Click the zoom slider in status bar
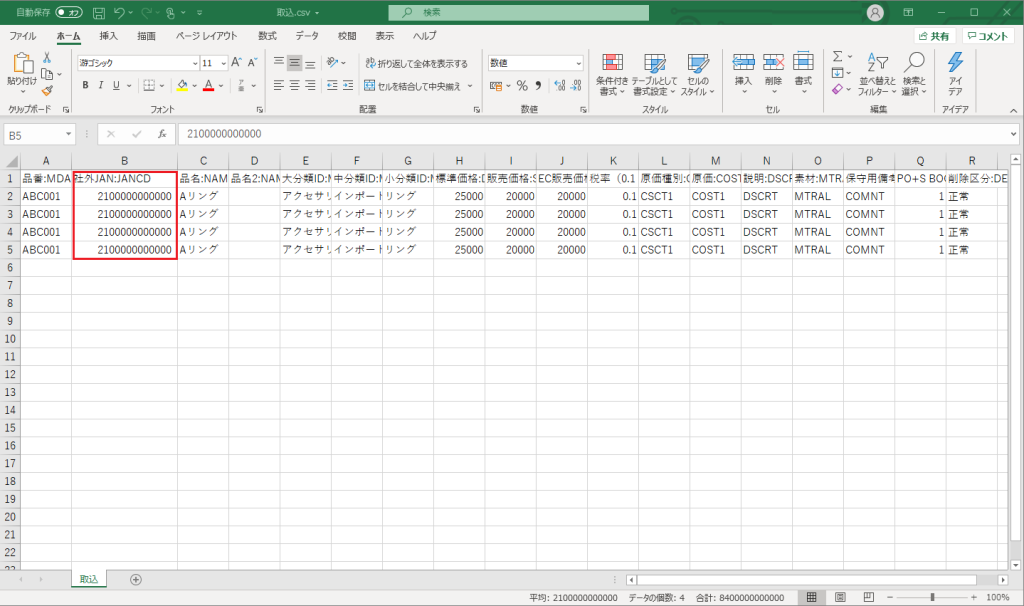This screenshot has height=606, width=1024. tap(931, 597)
